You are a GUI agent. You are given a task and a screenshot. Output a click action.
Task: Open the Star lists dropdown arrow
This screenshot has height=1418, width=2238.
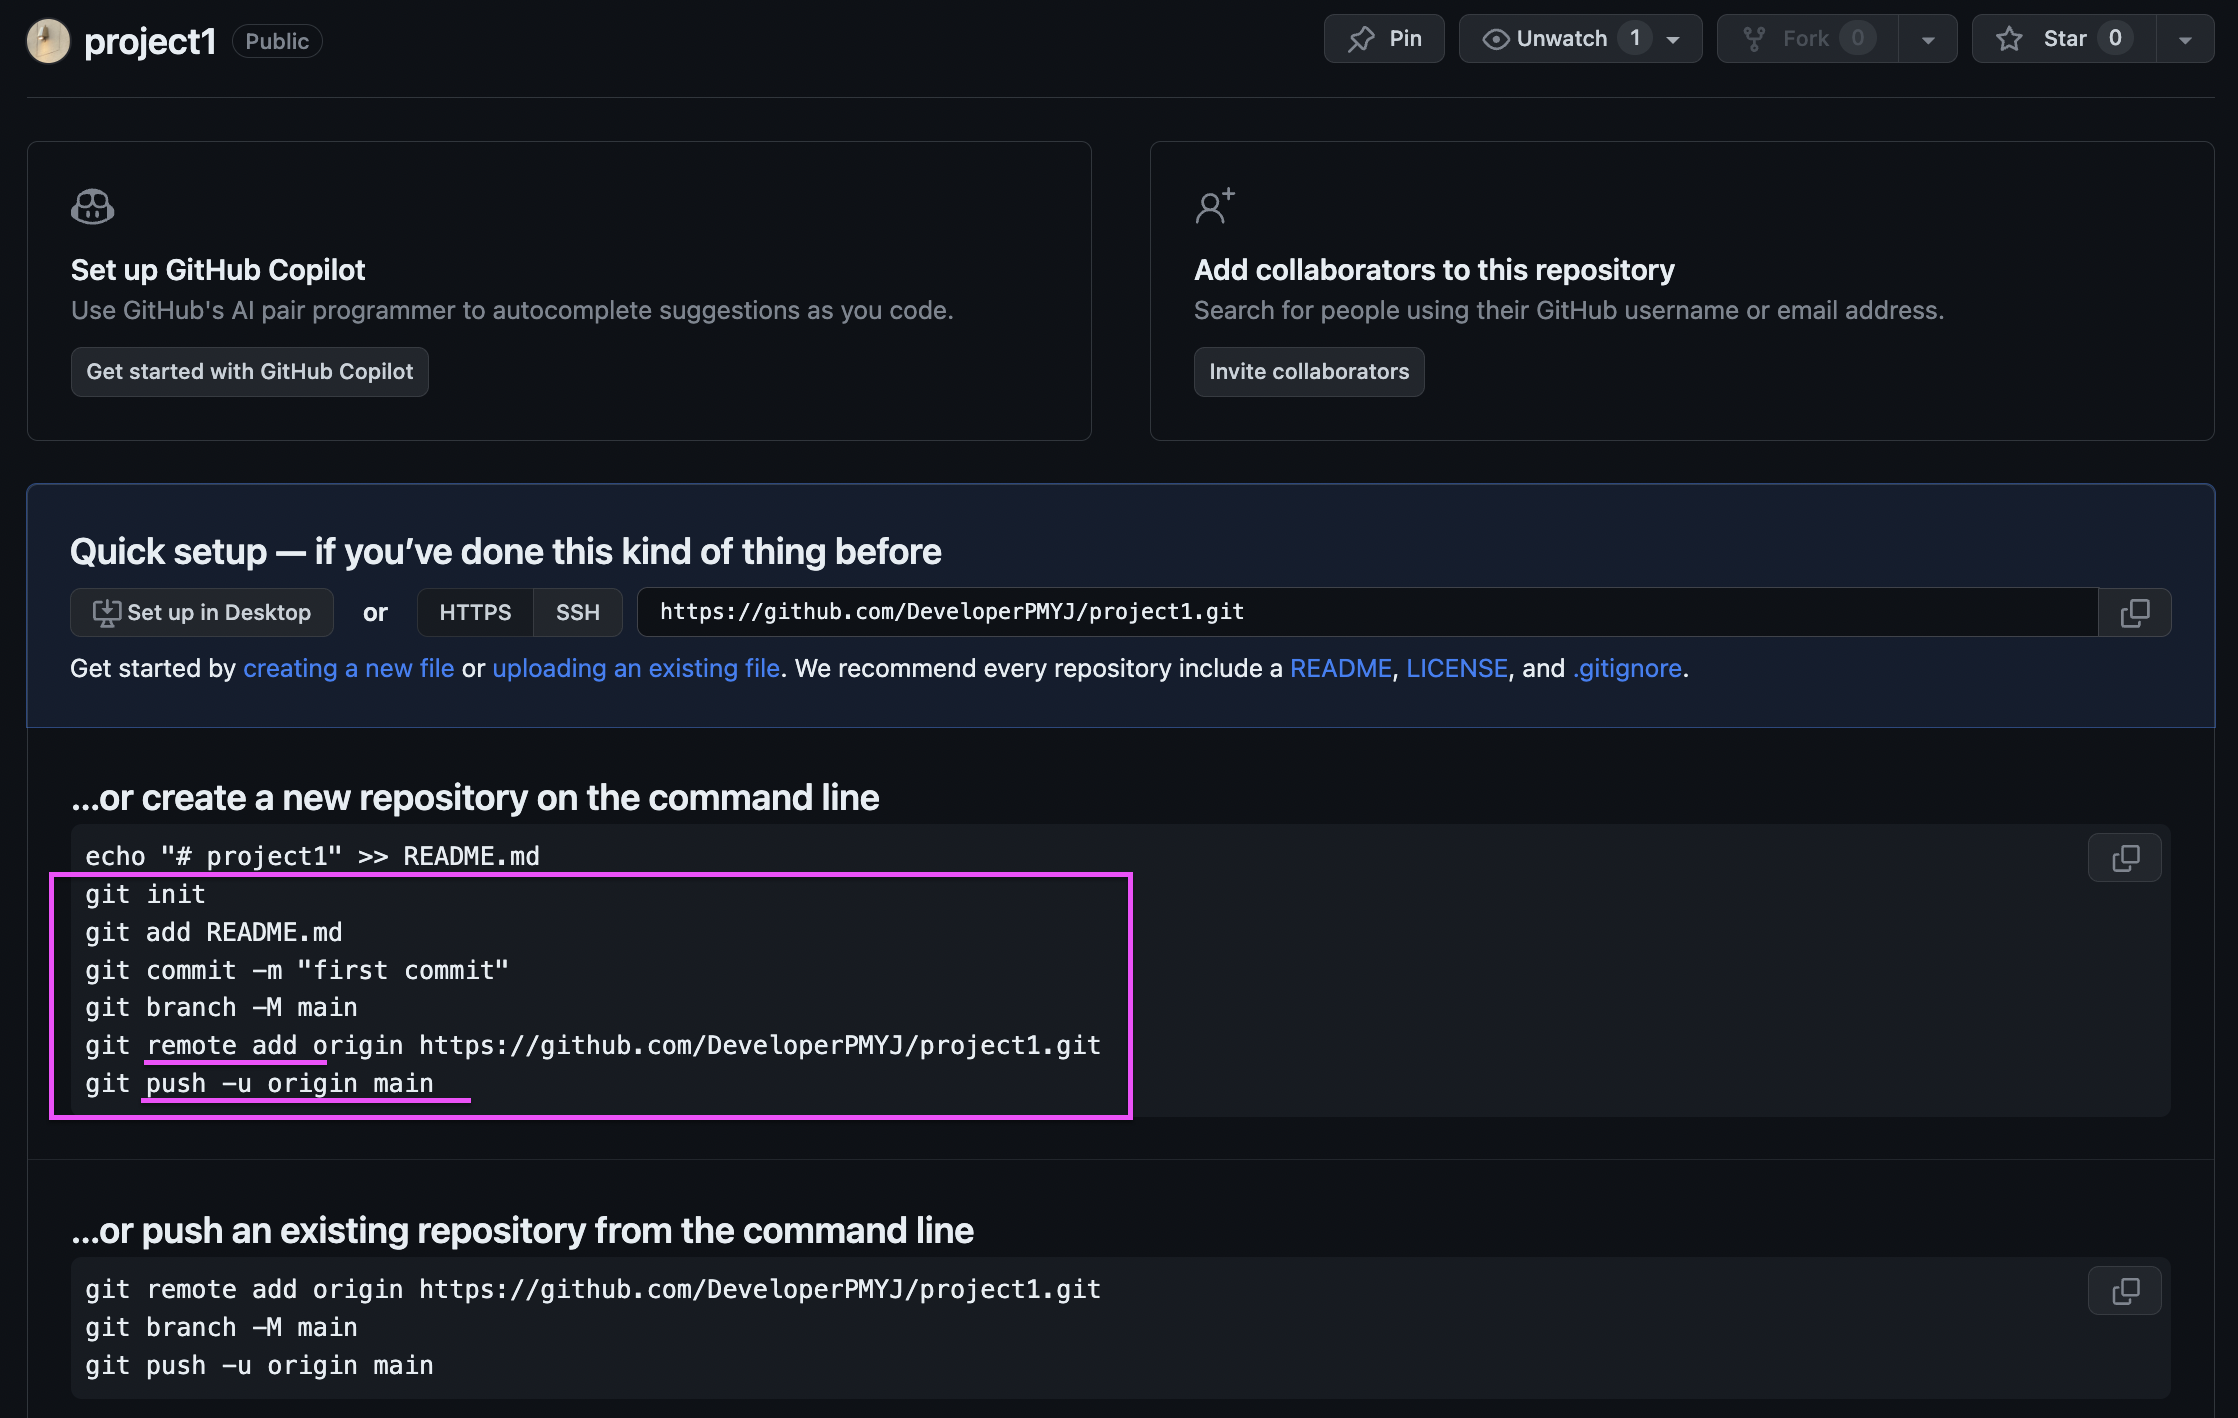[x=2185, y=40]
